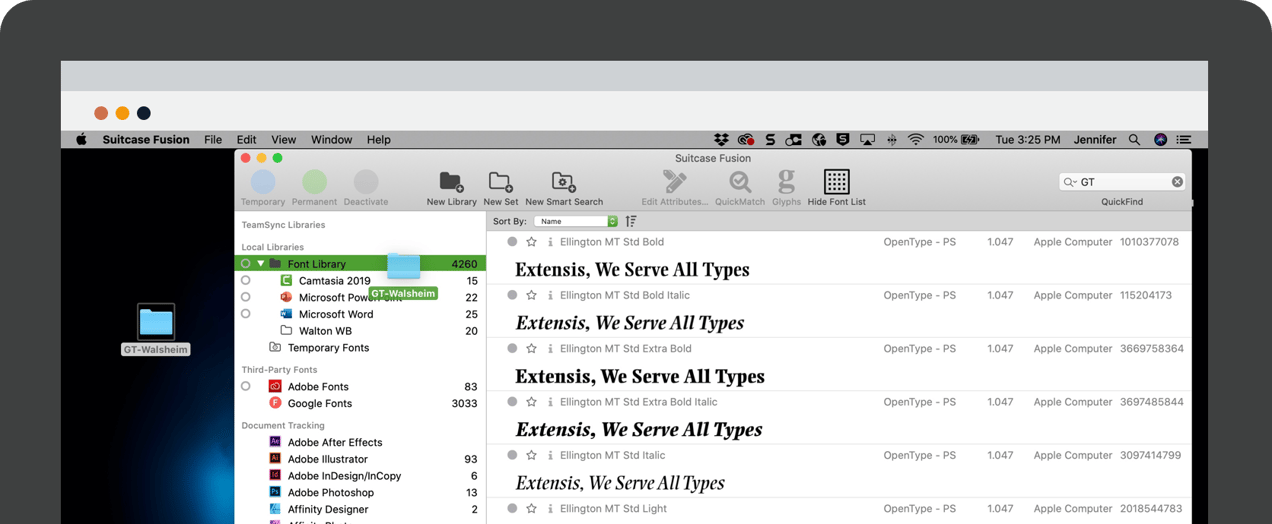Click the Hide Font List icon

pyautogui.click(x=836, y=182)
